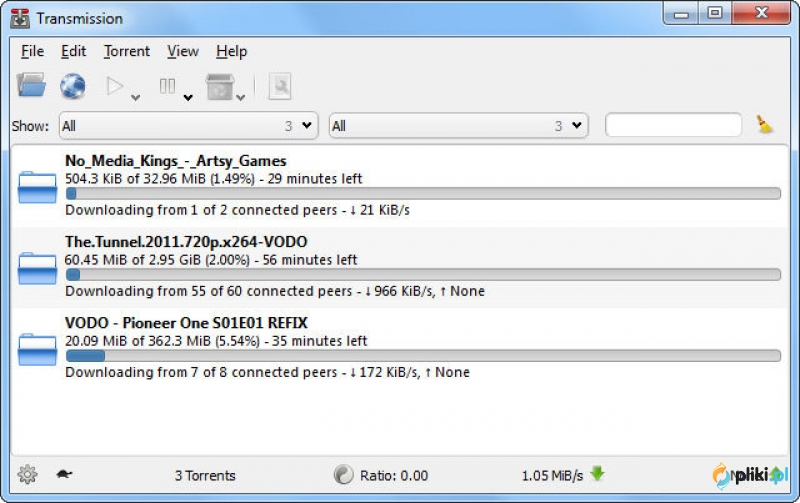This screenshot has height=503, width=800.
Task: Toggle turtle alternative speed limits
Action: pyautogui.click(x=64, y=474)
